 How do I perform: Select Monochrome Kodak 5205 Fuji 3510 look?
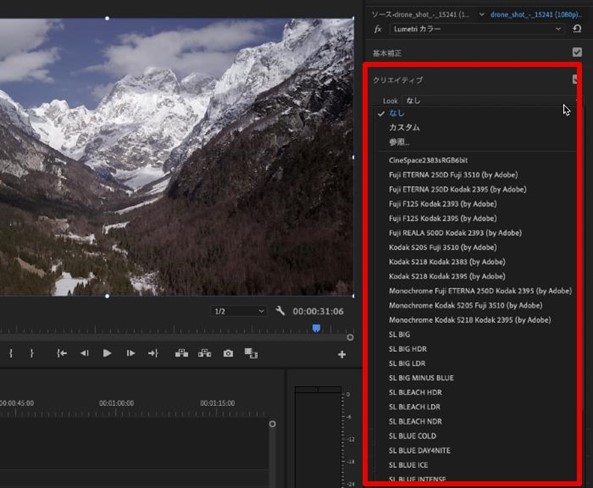pyautogui.click(x=466, y=305)
